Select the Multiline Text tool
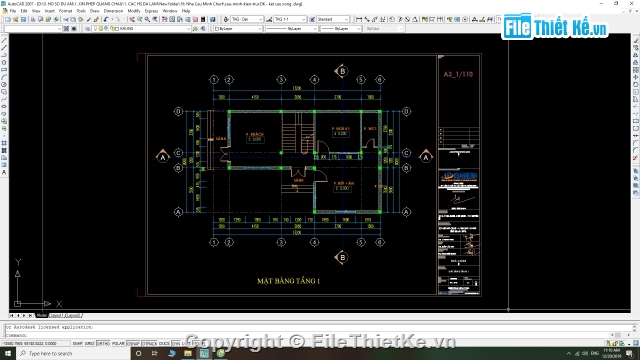 pyautogui.click(x=4, y=173)
